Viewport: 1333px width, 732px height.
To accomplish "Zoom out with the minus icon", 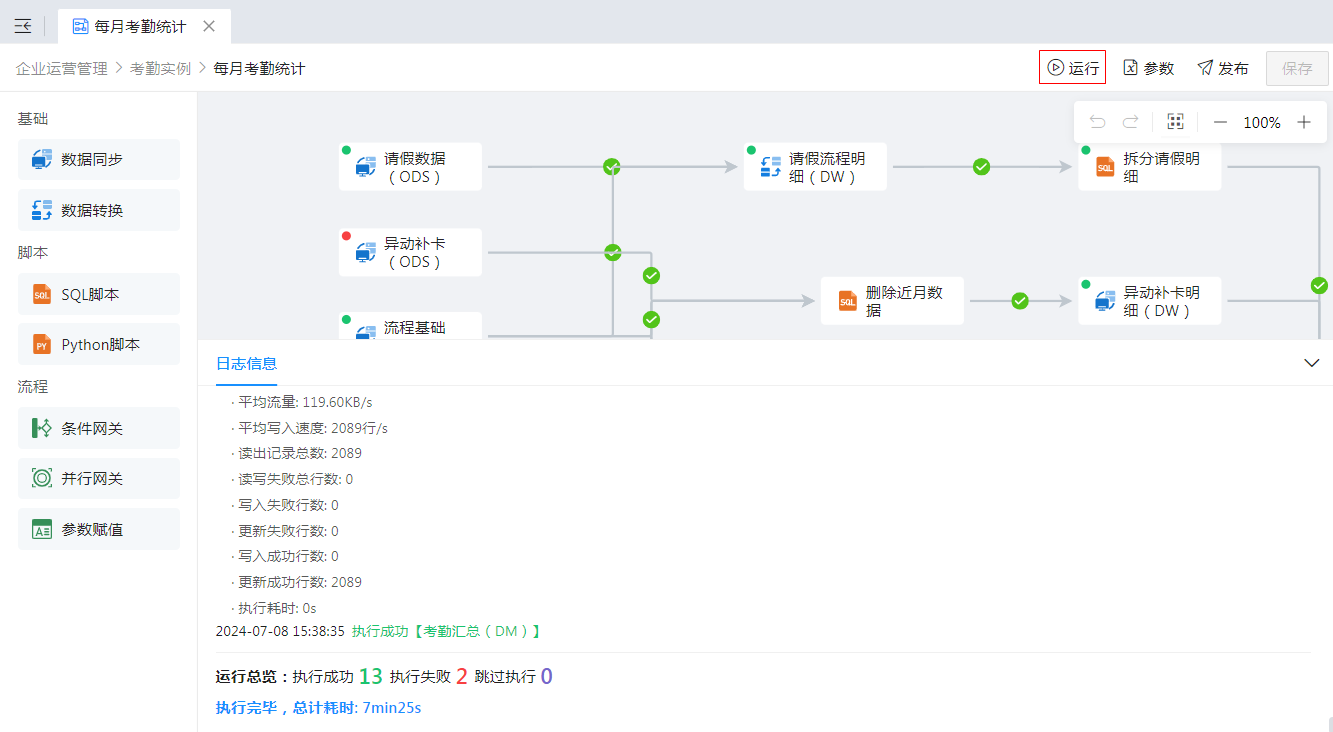I will click(x=1220, y=122).
